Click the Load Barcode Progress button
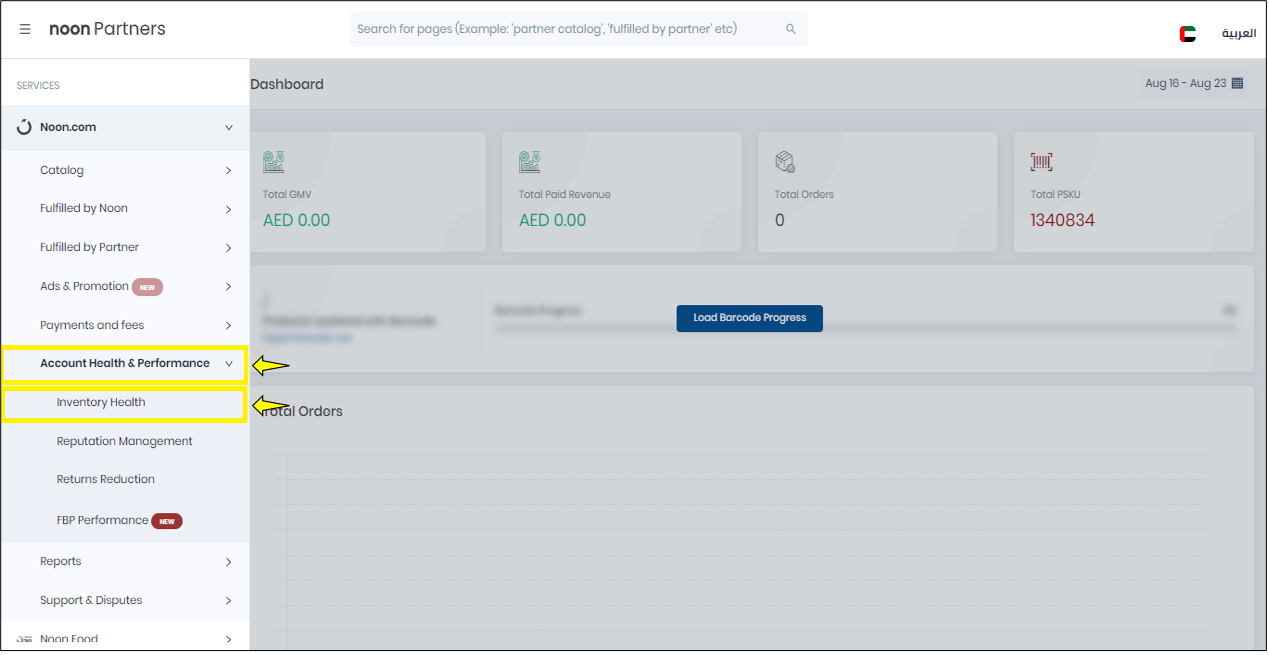 point(749,318)
